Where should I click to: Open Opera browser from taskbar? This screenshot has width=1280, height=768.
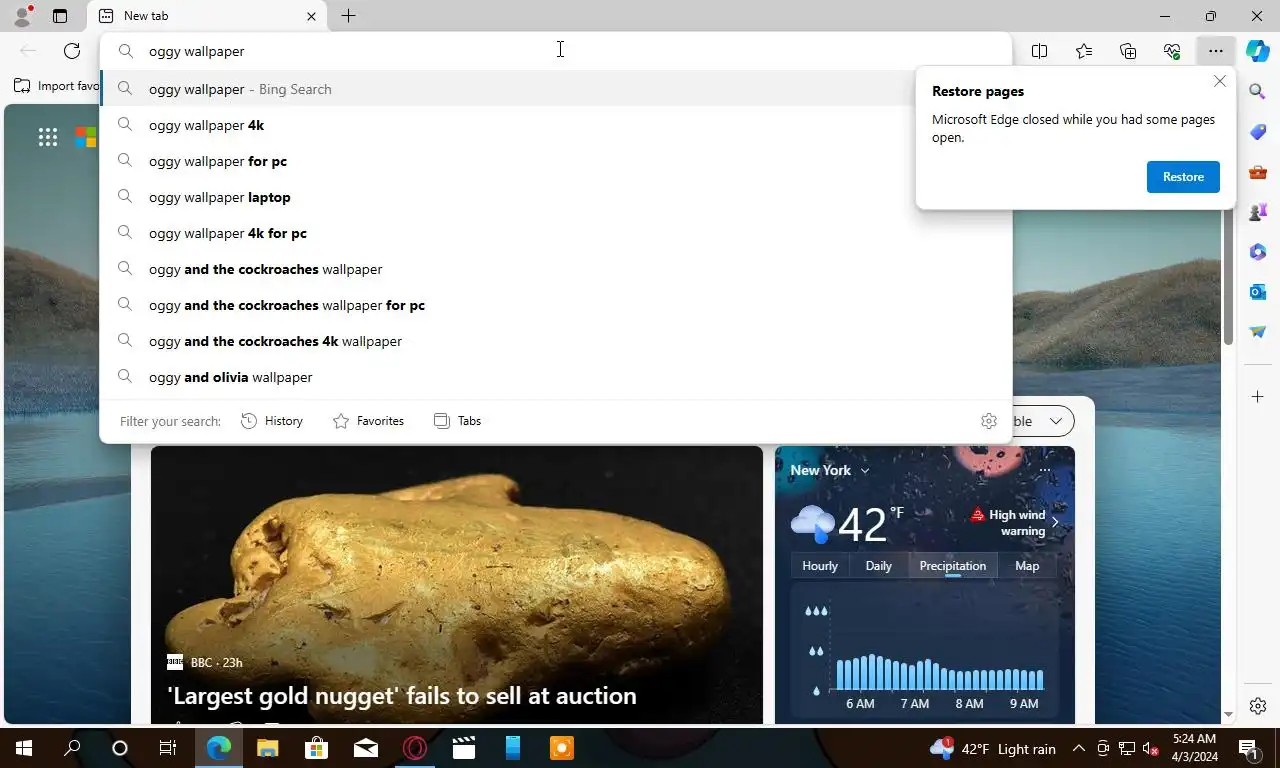414,748
